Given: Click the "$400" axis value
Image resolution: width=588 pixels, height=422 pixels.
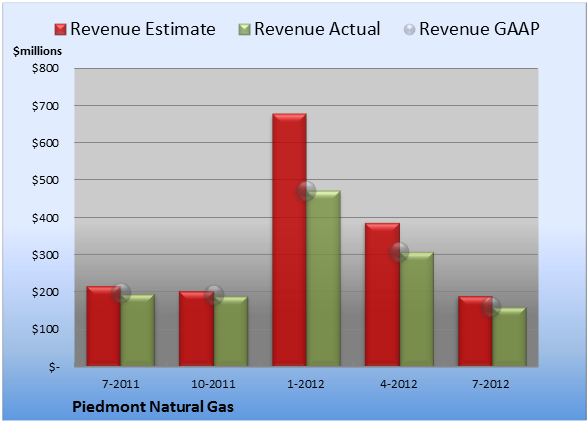Looking at the screenshot, I should [45, 218].
